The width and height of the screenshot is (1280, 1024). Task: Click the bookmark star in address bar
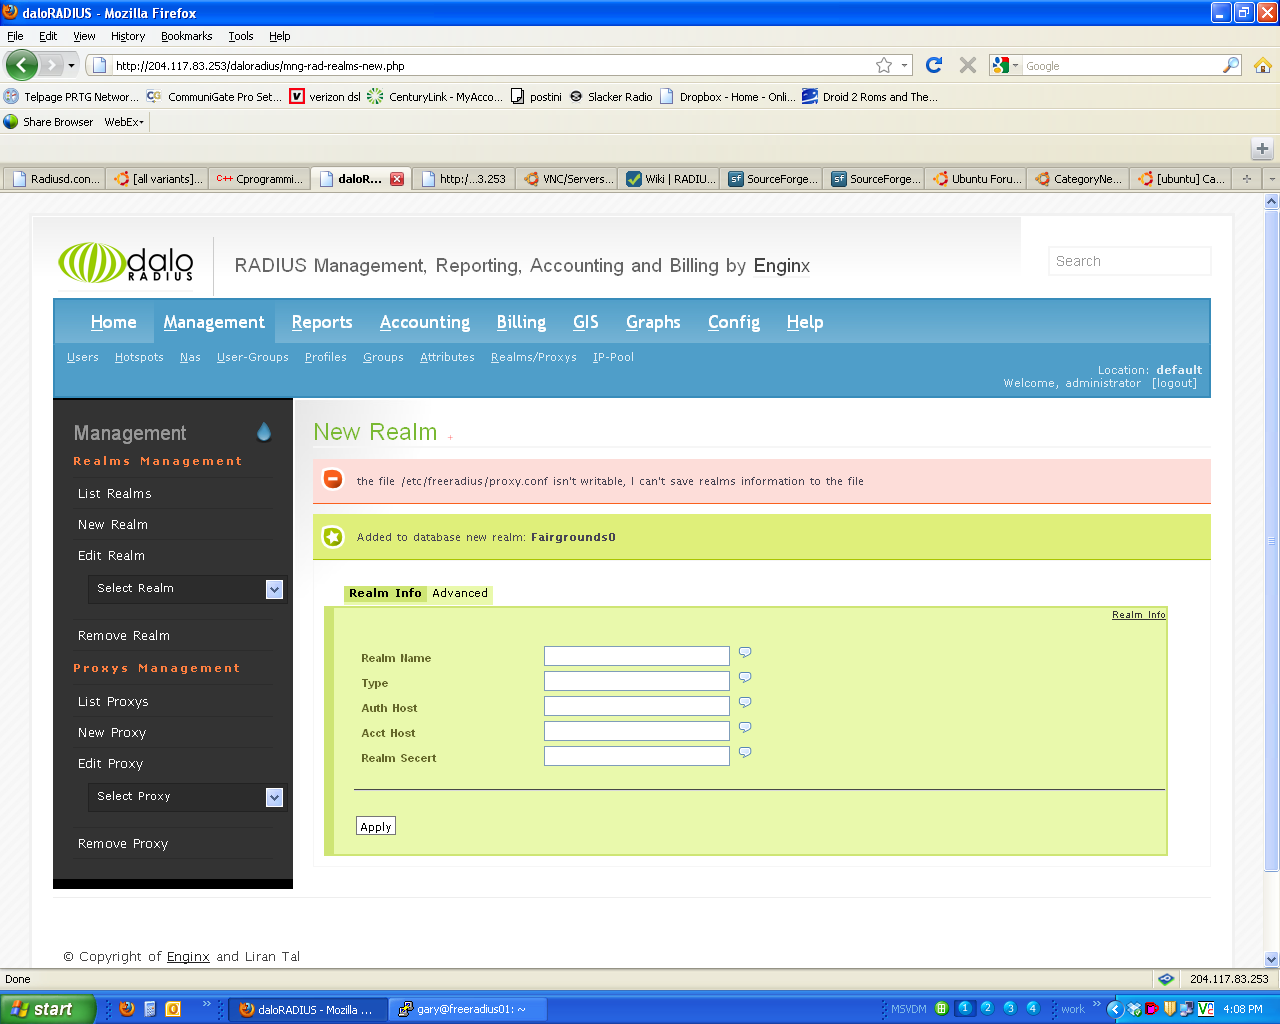tap(884, 65)
